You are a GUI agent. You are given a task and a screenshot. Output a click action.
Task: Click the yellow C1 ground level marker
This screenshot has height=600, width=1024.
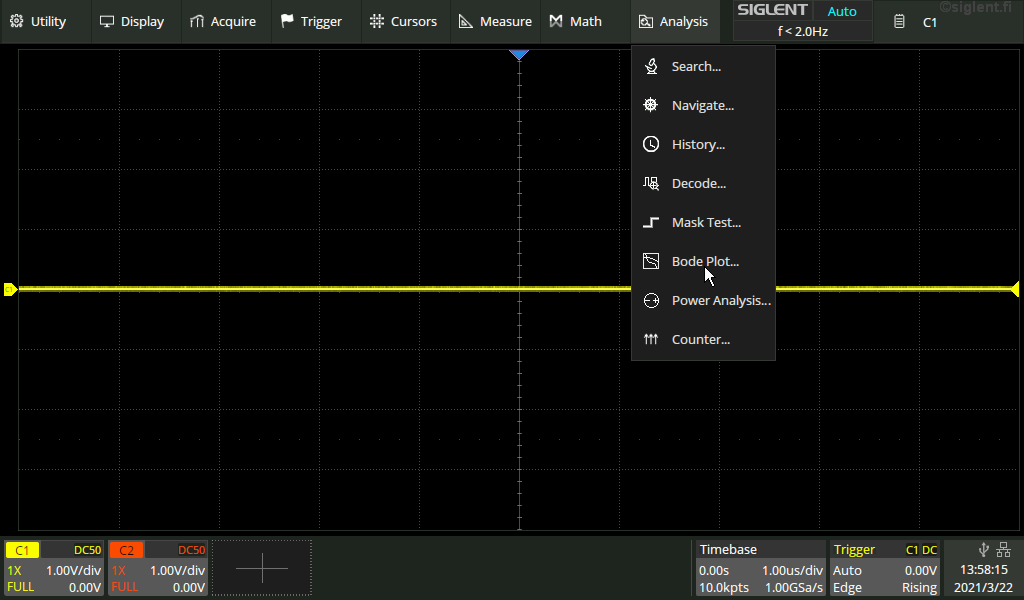pyautogui.click(x=10, y=289)
